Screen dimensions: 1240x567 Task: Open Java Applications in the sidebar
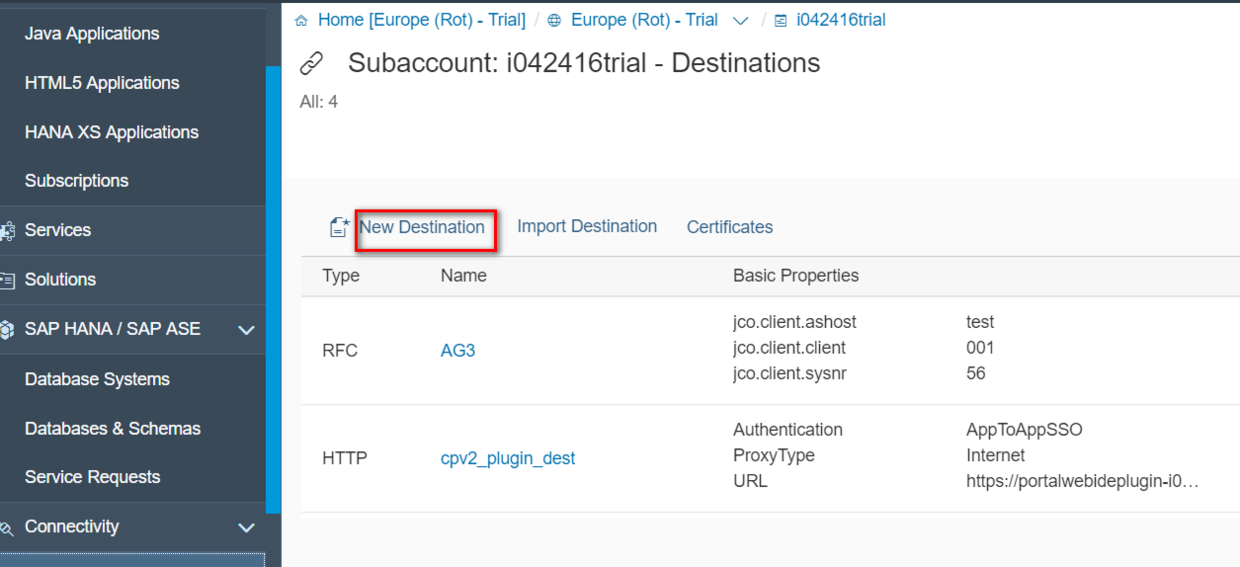(x=92, y=34)
